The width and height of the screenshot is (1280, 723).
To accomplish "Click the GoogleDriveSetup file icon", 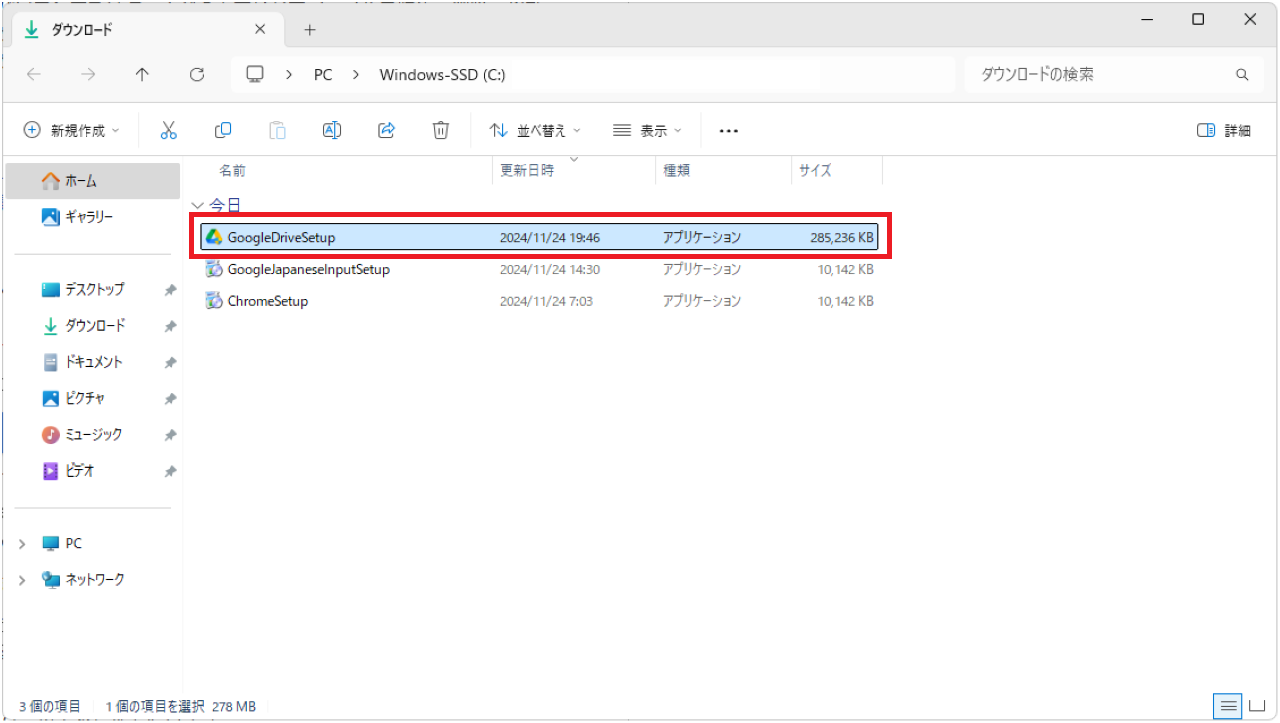I will click(x=213, y=237).
